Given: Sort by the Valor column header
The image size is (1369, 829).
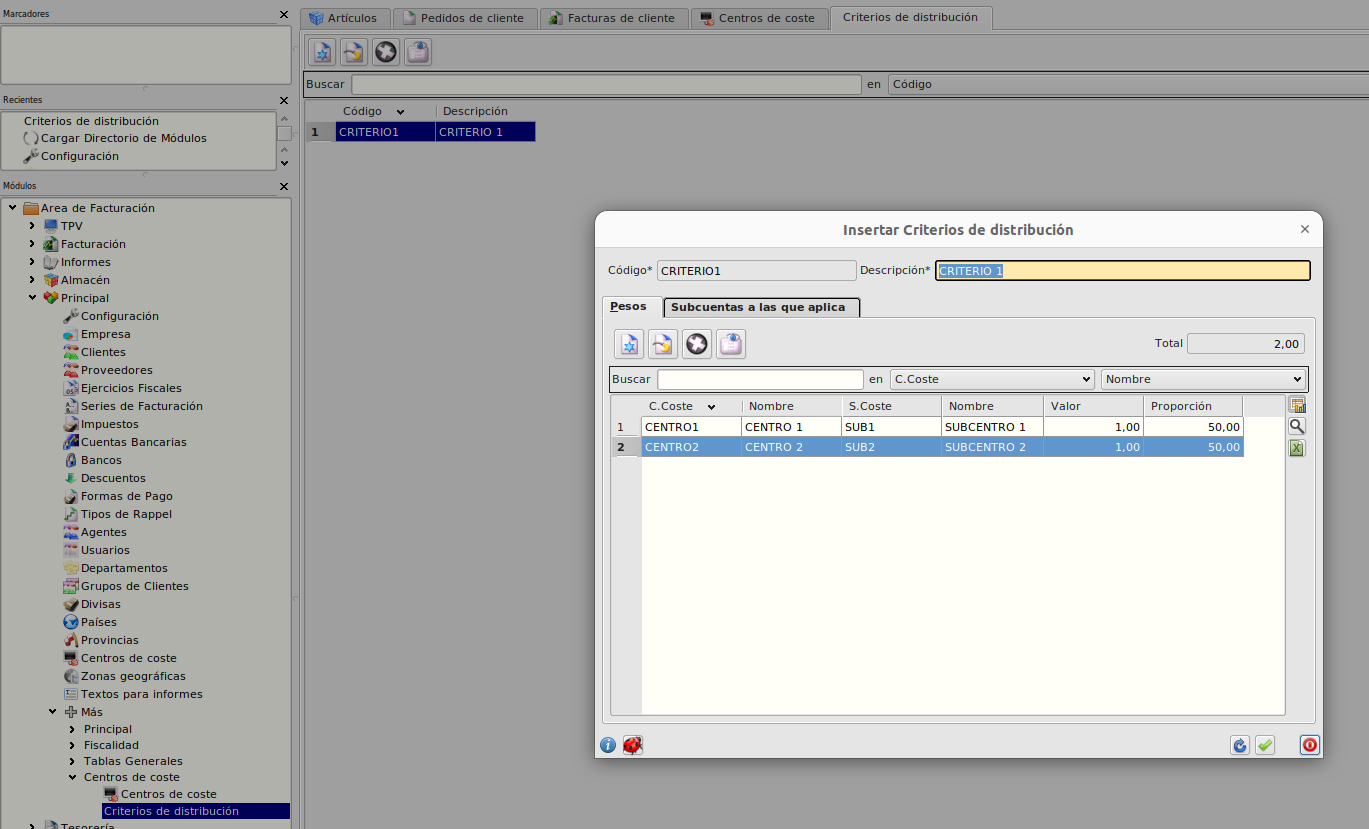Looking at the screenshot, I should click(x=1093, y=406).
